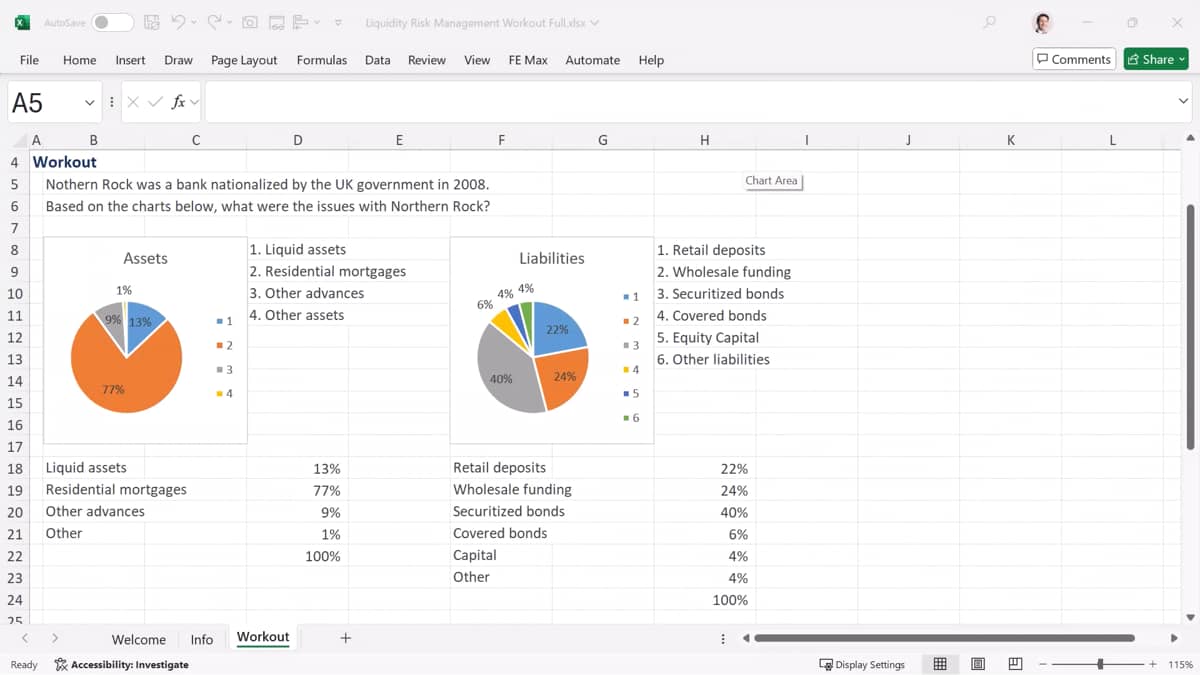Switch to the Home ribbon tab
The image size is (1200, 675).
coord(80,60)
